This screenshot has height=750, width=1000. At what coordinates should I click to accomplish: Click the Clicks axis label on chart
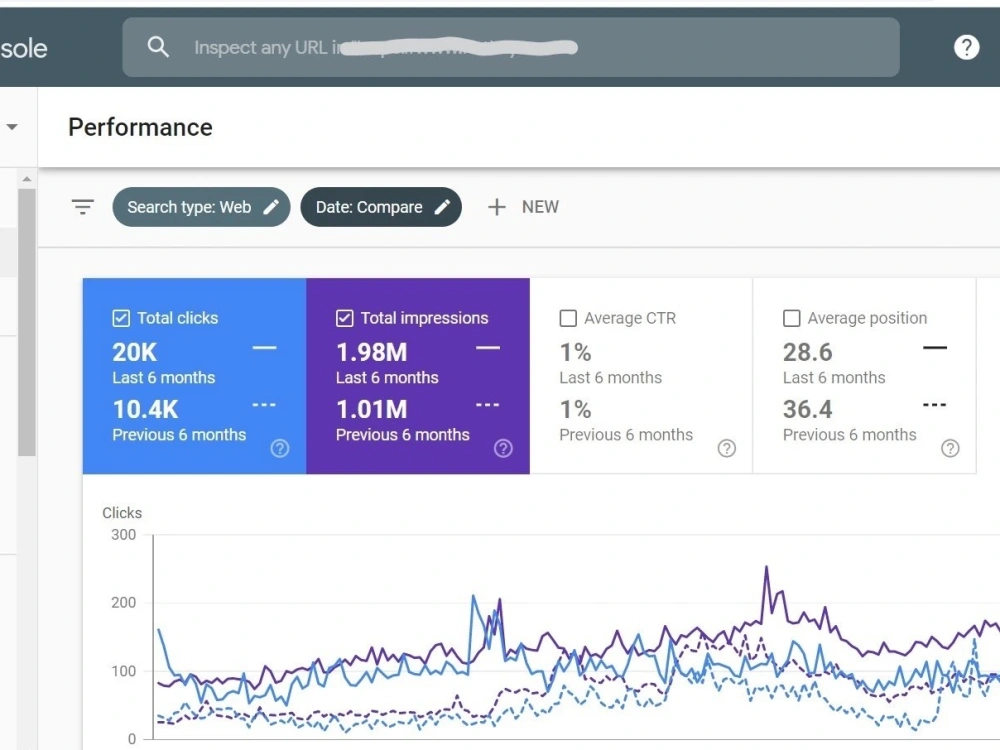pos(122,513)
